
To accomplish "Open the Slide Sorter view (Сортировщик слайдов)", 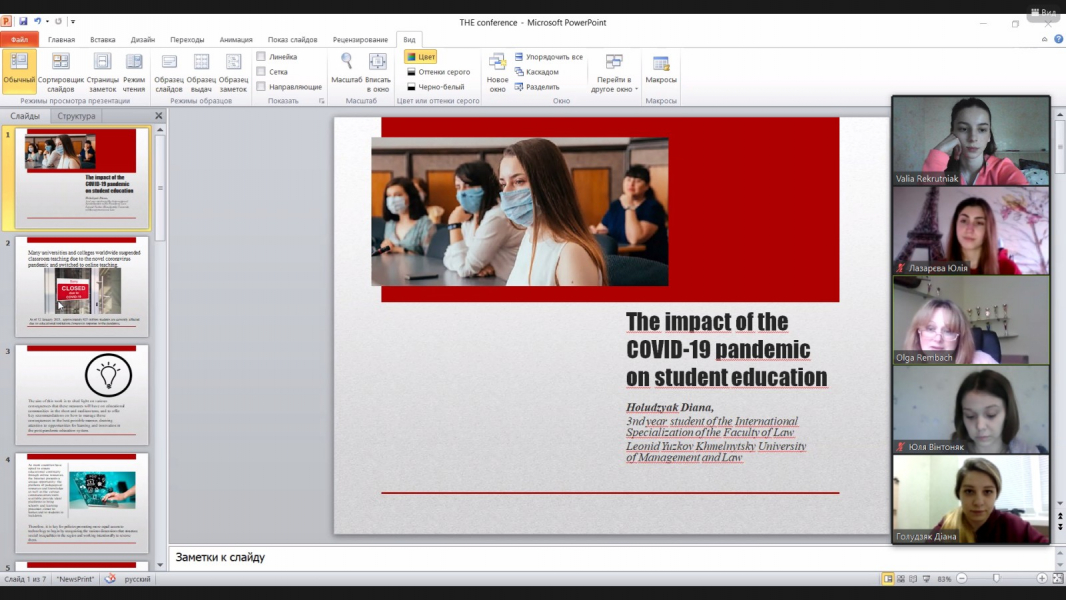I will [x=61, y=70].
